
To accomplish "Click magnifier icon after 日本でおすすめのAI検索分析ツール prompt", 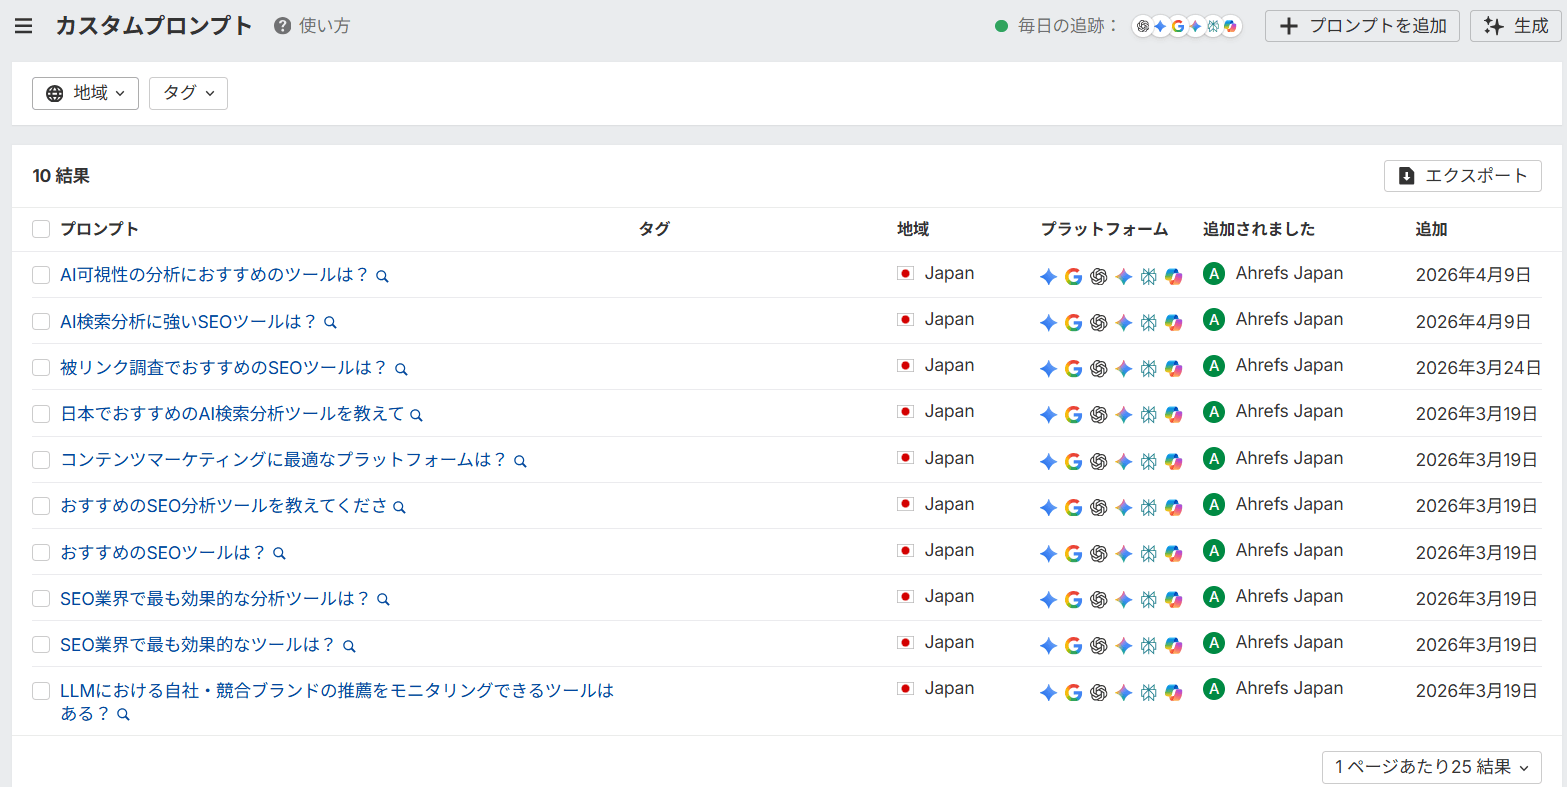I will (416, 415).
